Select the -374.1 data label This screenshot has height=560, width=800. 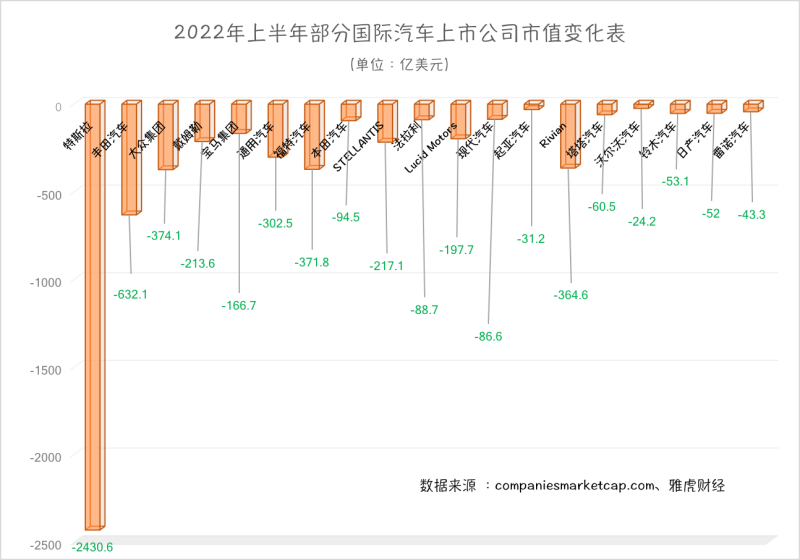pyautogui.click(x=163, y=236)
